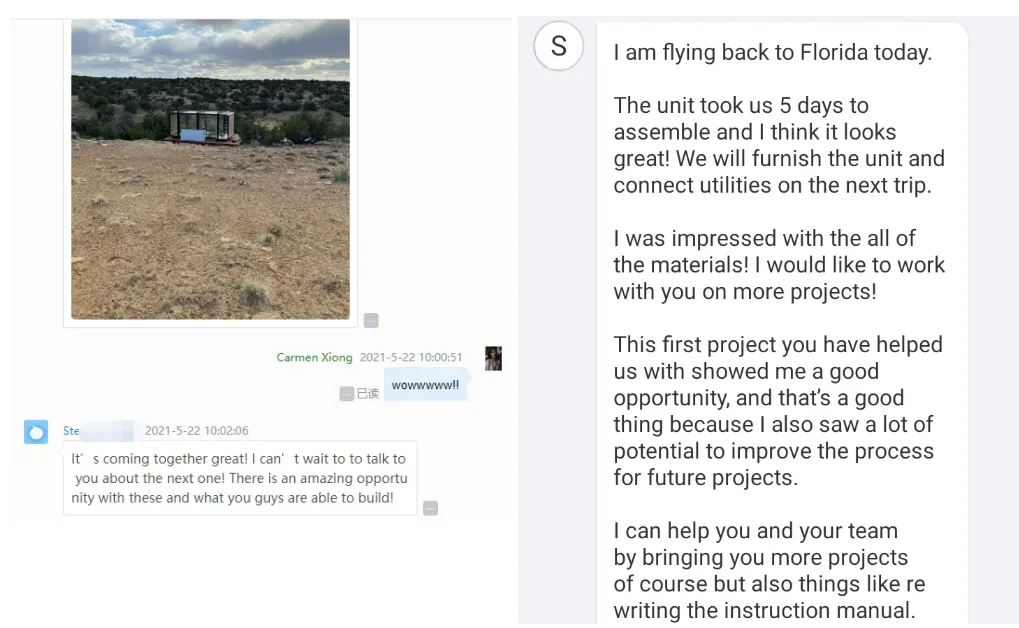Image resolution: width=1019 pixels, height=628 pixels.
Task: Click the paragraph about rewriting the instruction manual
Action: (769, 570)
